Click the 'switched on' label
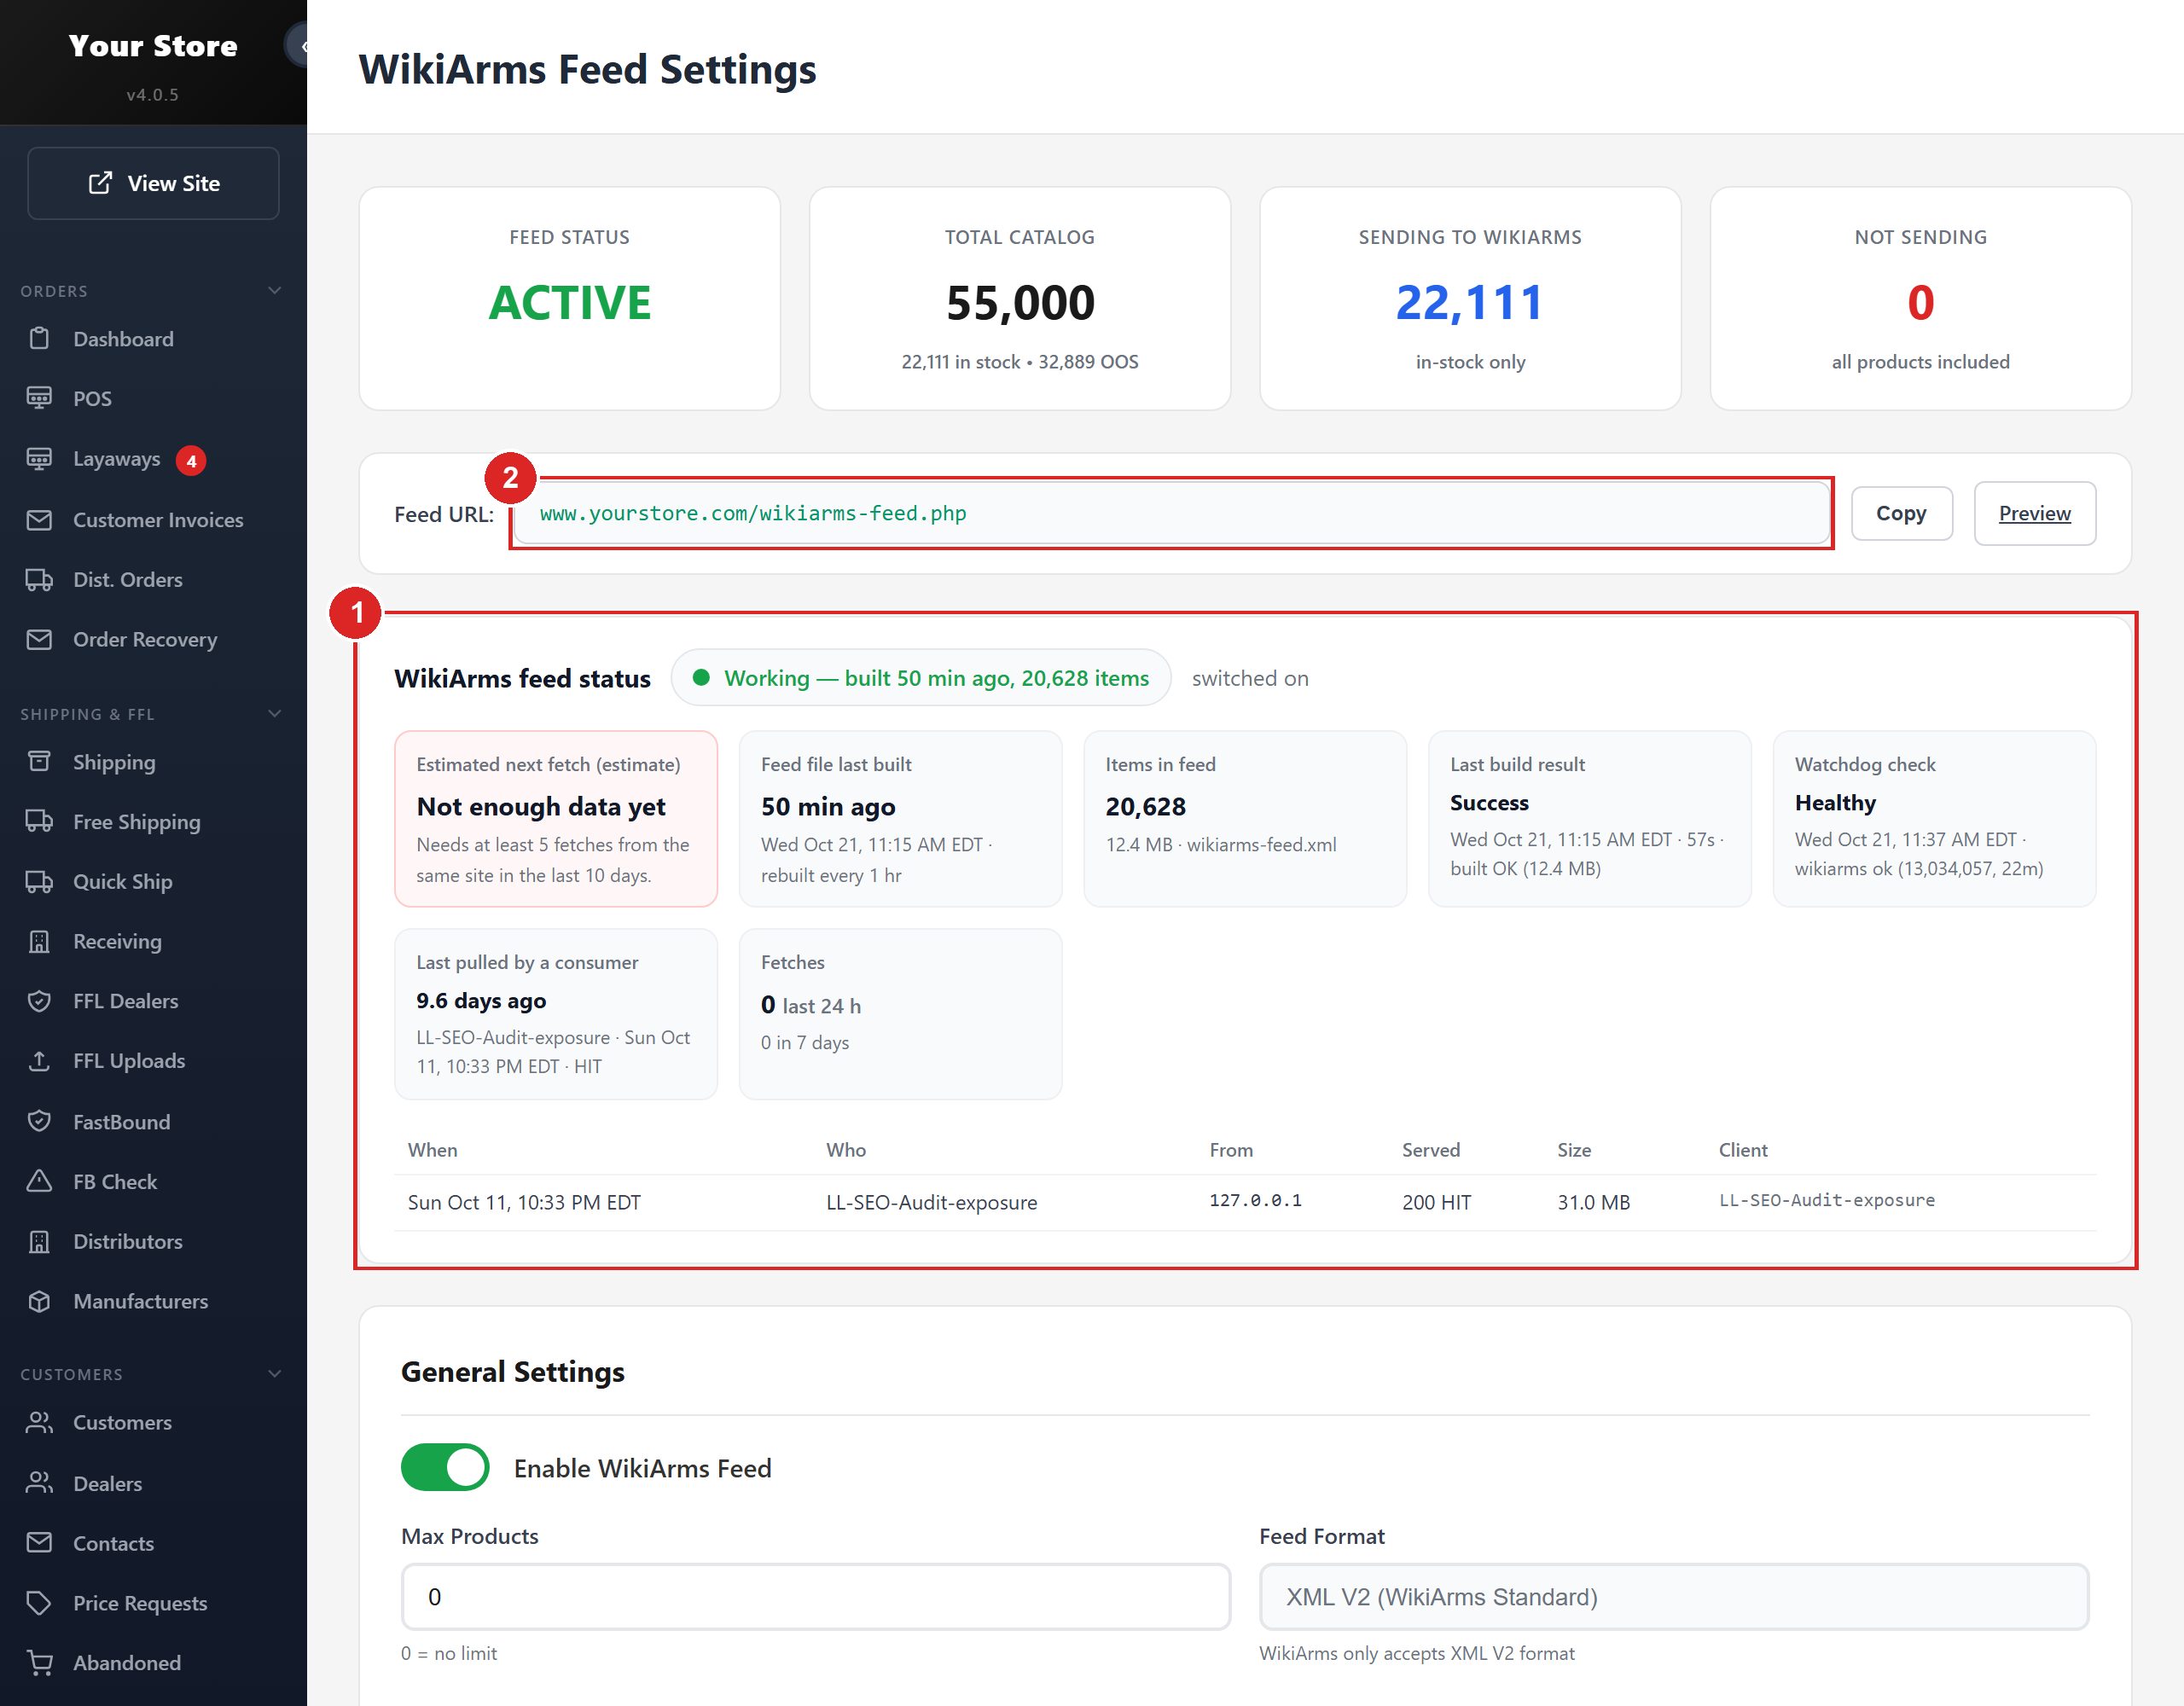Viewport: 2184px width, 1706px height. (x=1250, y=678)
